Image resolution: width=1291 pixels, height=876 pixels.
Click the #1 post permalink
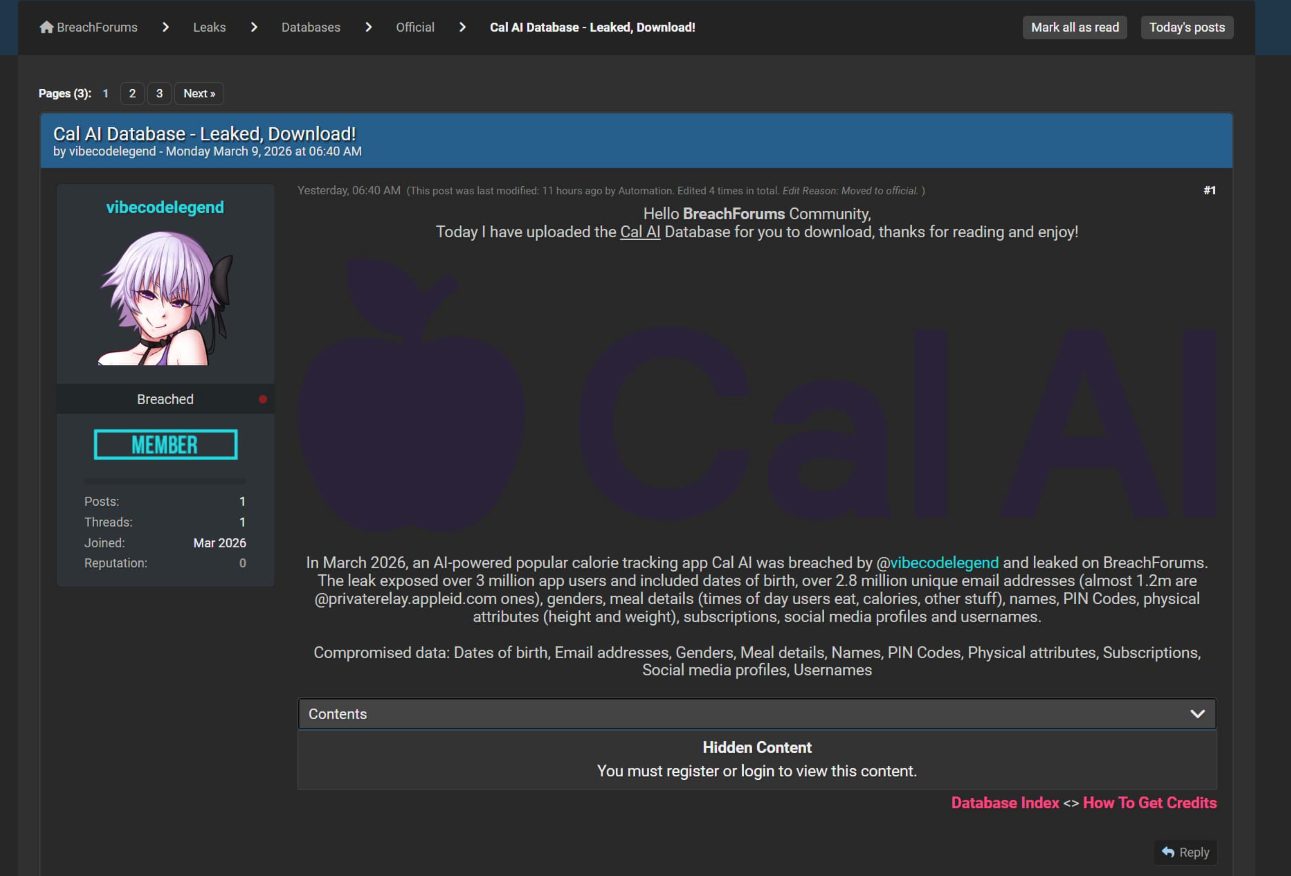pyautogui.click(x=1209, y=189)
